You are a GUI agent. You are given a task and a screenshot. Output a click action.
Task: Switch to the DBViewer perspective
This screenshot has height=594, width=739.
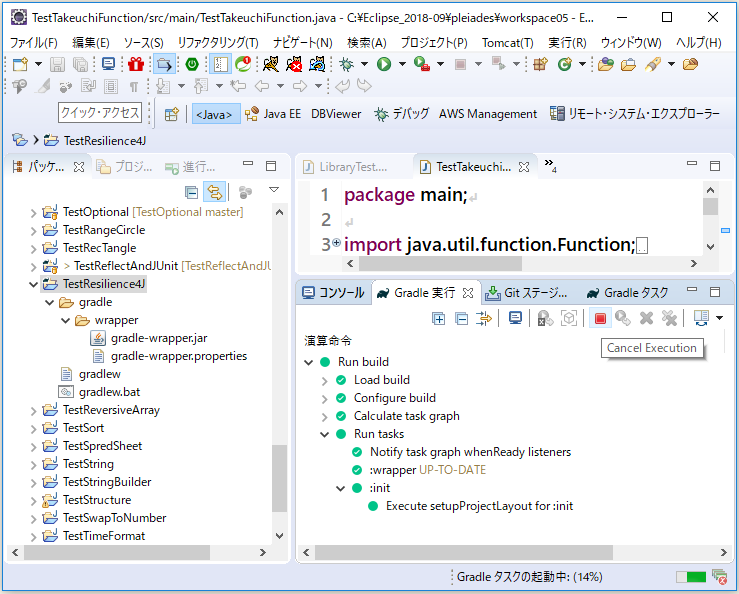(x=336, y=114)
